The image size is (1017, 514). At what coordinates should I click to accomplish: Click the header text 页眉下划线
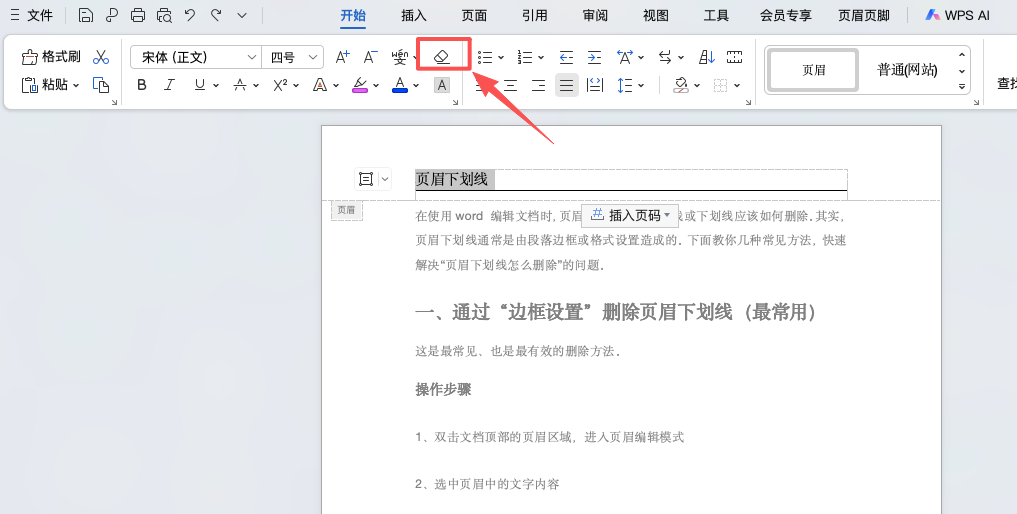[x=451, y=179]
